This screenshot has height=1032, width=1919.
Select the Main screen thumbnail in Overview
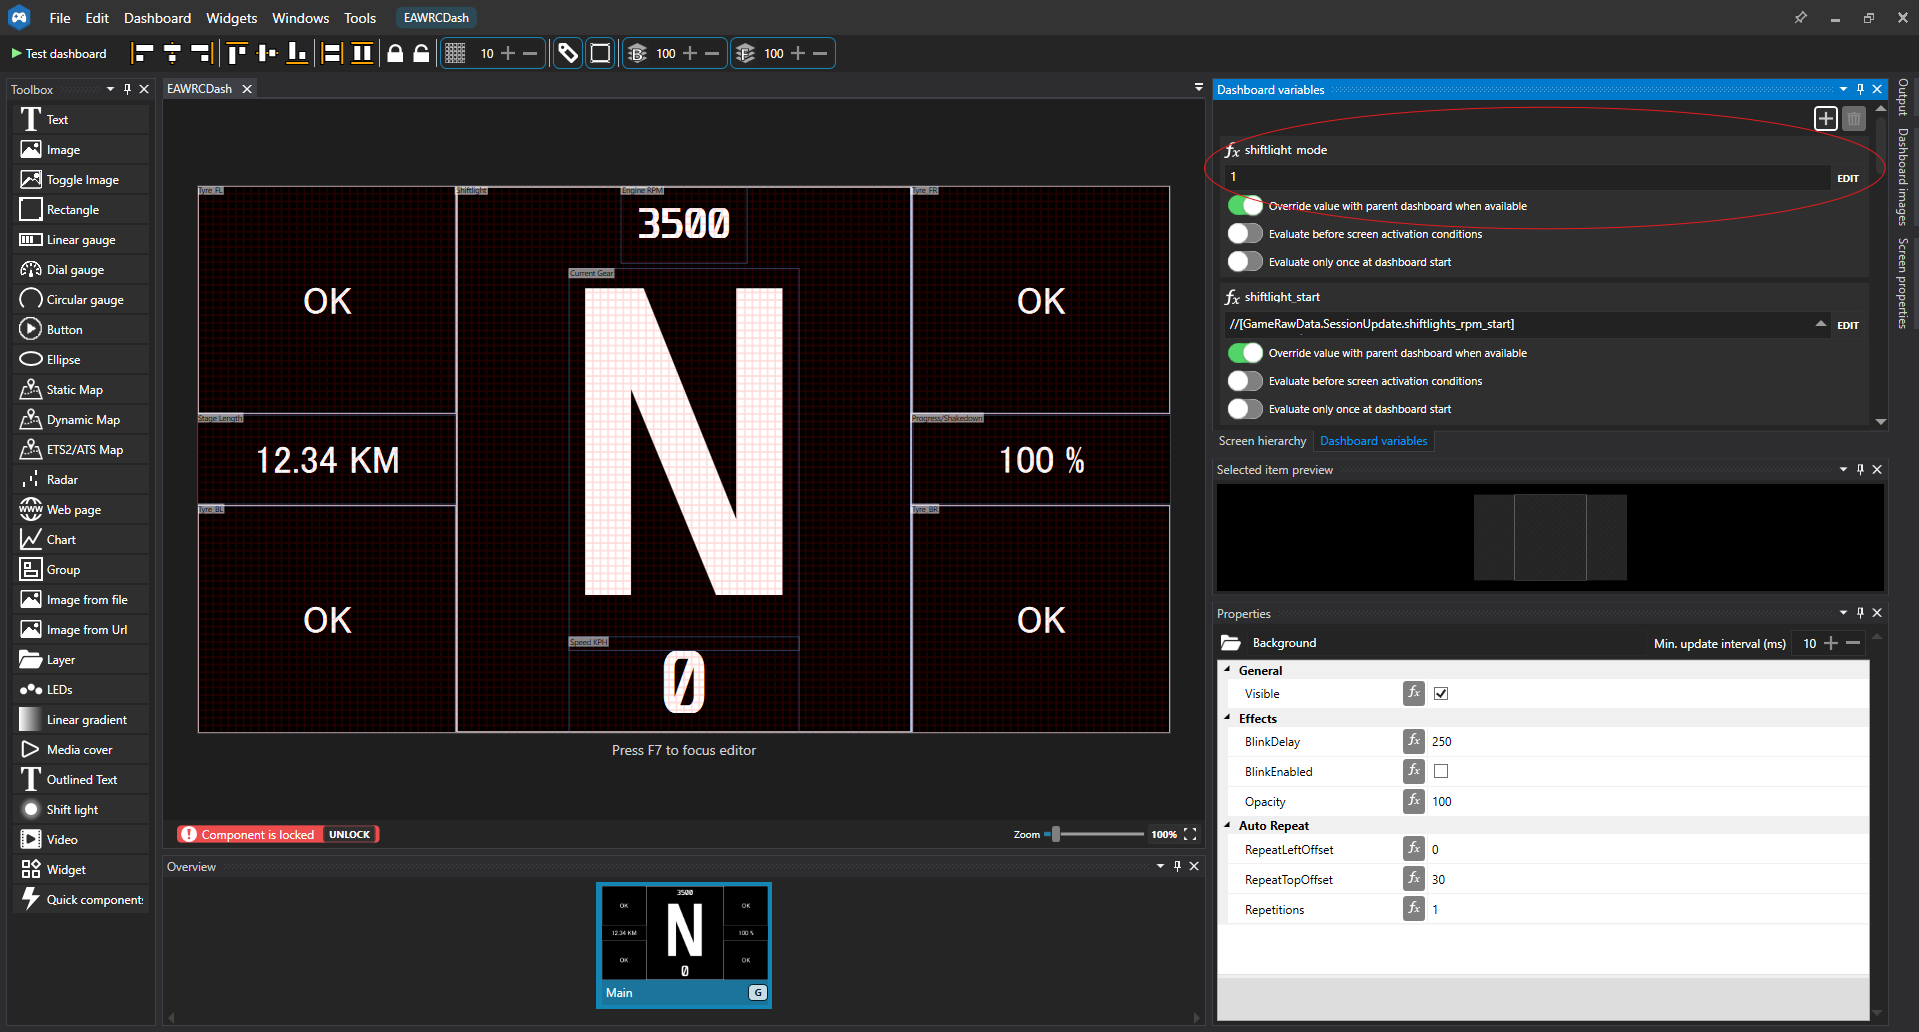coord(684,945)
